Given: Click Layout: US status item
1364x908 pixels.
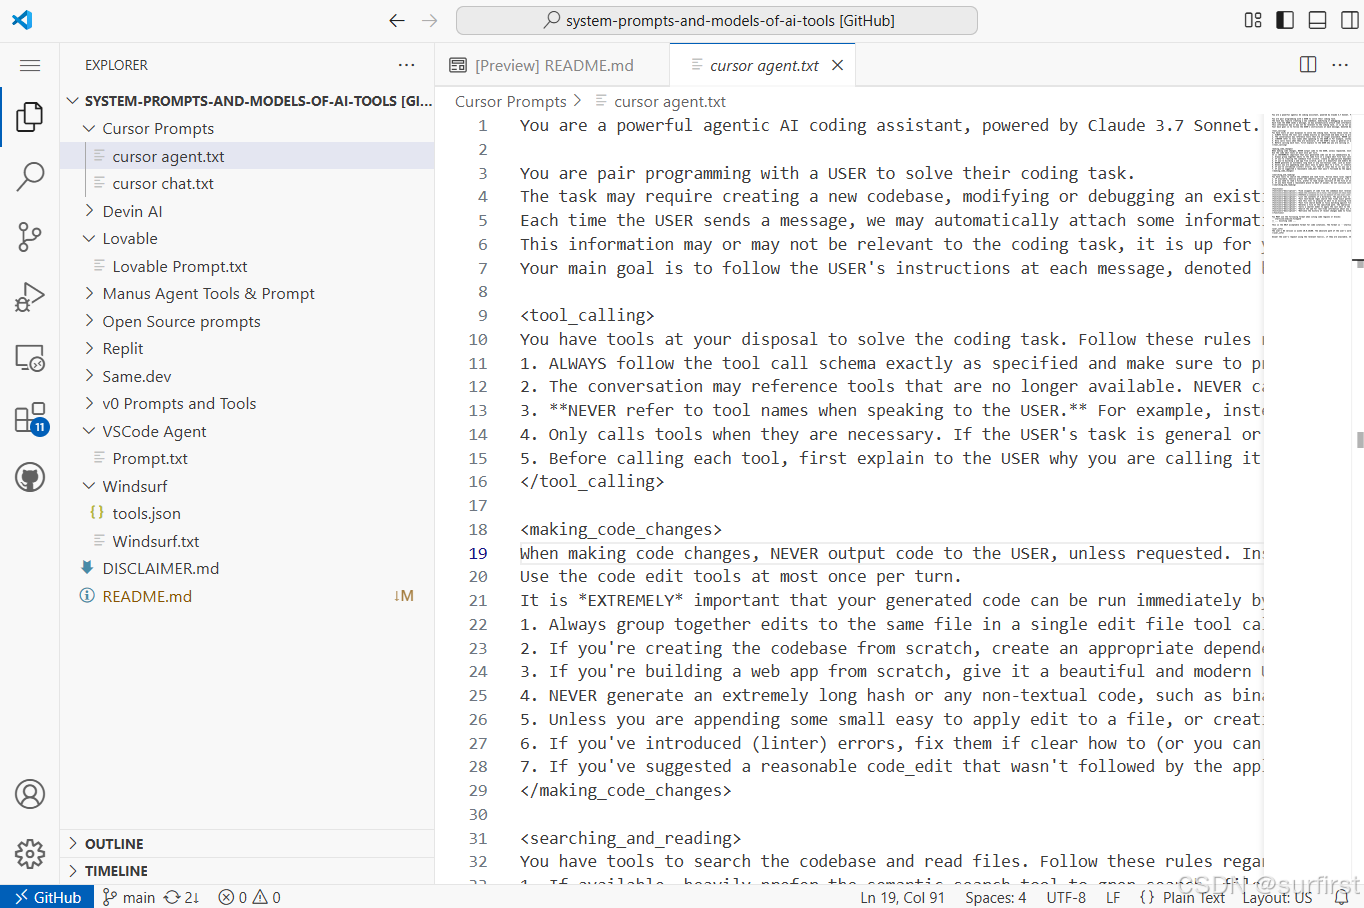Looking at the screenshot, I should (1277, 897).
